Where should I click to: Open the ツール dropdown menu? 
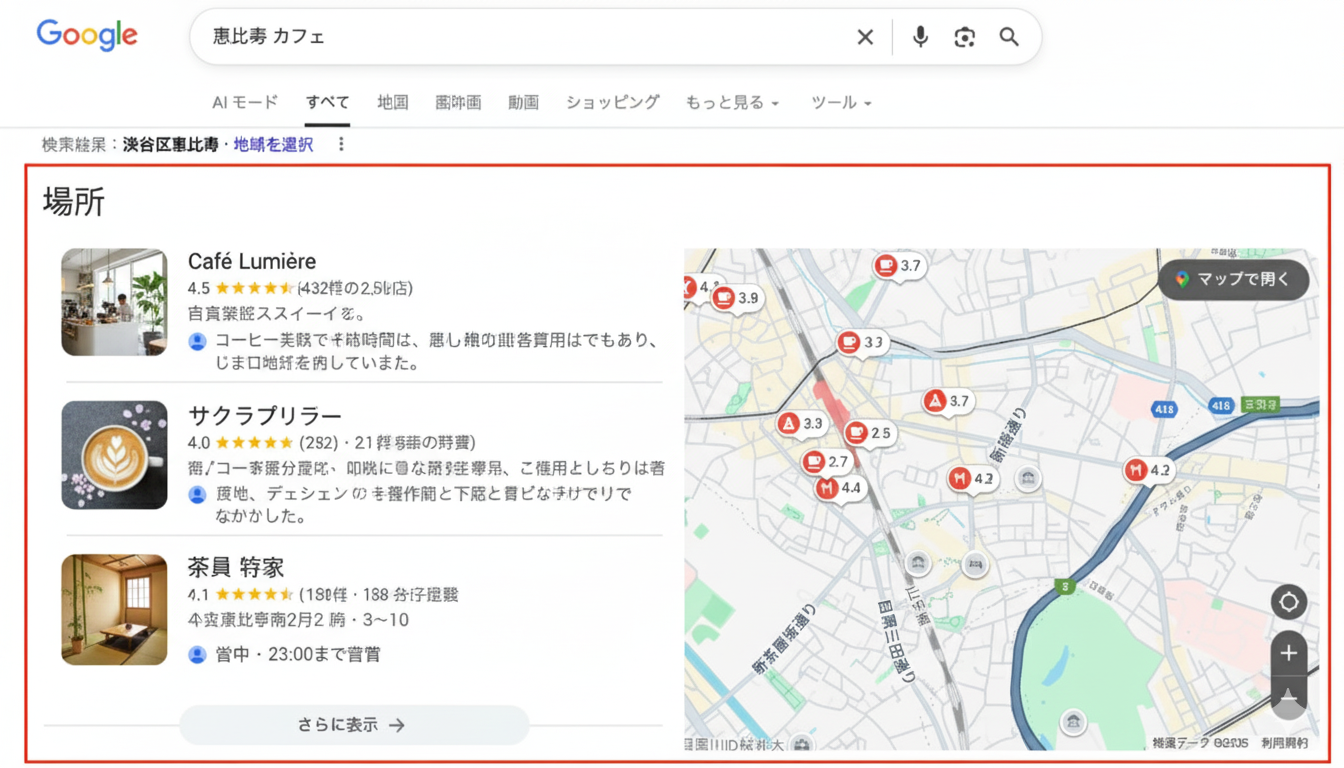841,102
